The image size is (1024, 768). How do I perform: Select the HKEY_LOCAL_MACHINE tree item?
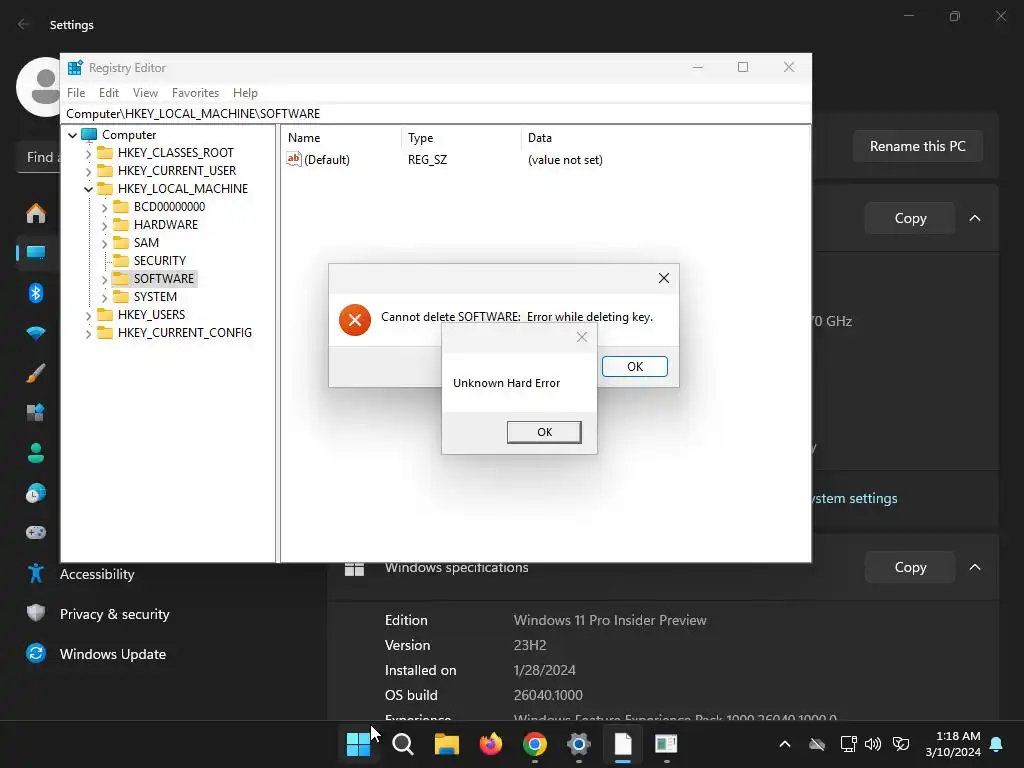point(183,189)
